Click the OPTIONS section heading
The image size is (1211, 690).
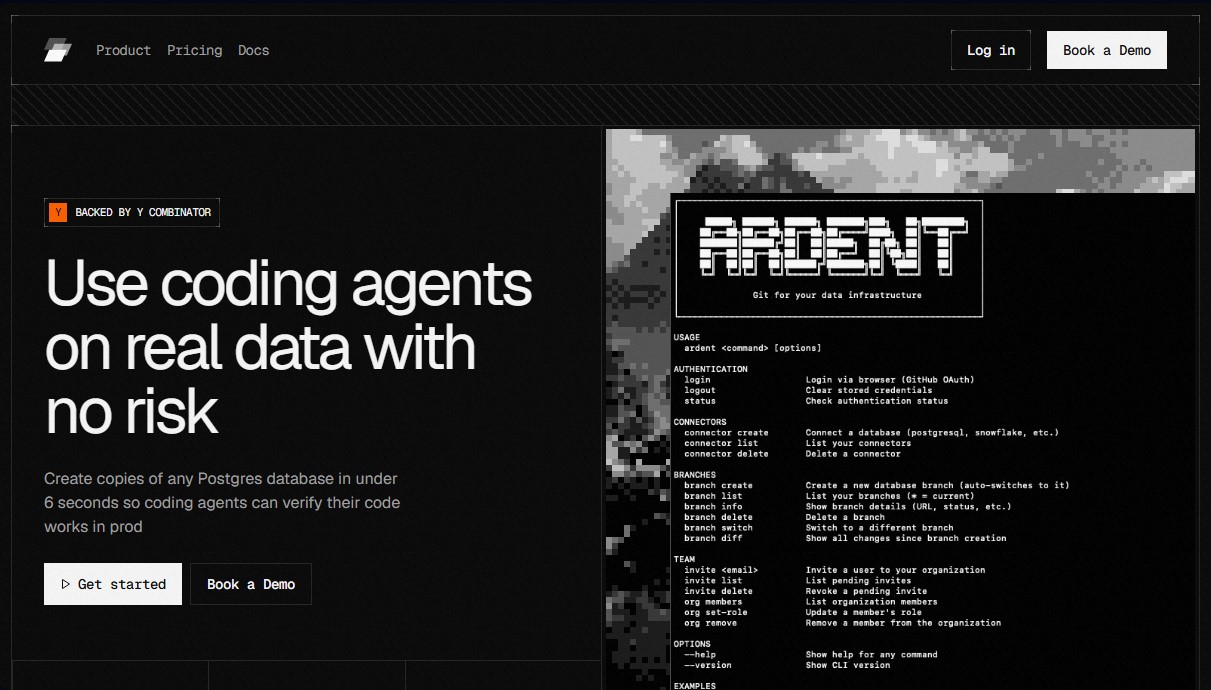tap(692, 644)
